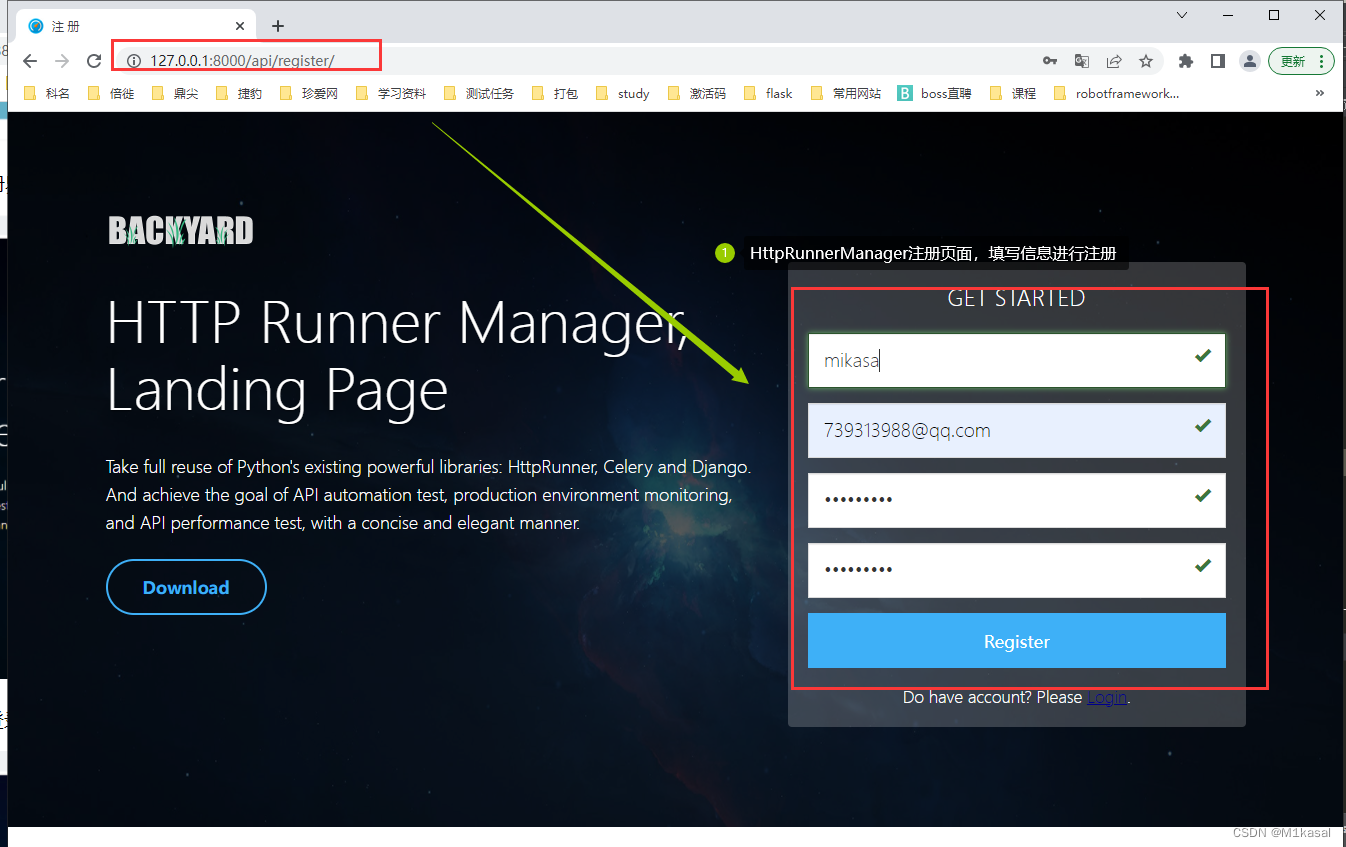Open the robotframework bookmark folder
The height and width of the screenshot is (847, 1346).
point(1117,93)
